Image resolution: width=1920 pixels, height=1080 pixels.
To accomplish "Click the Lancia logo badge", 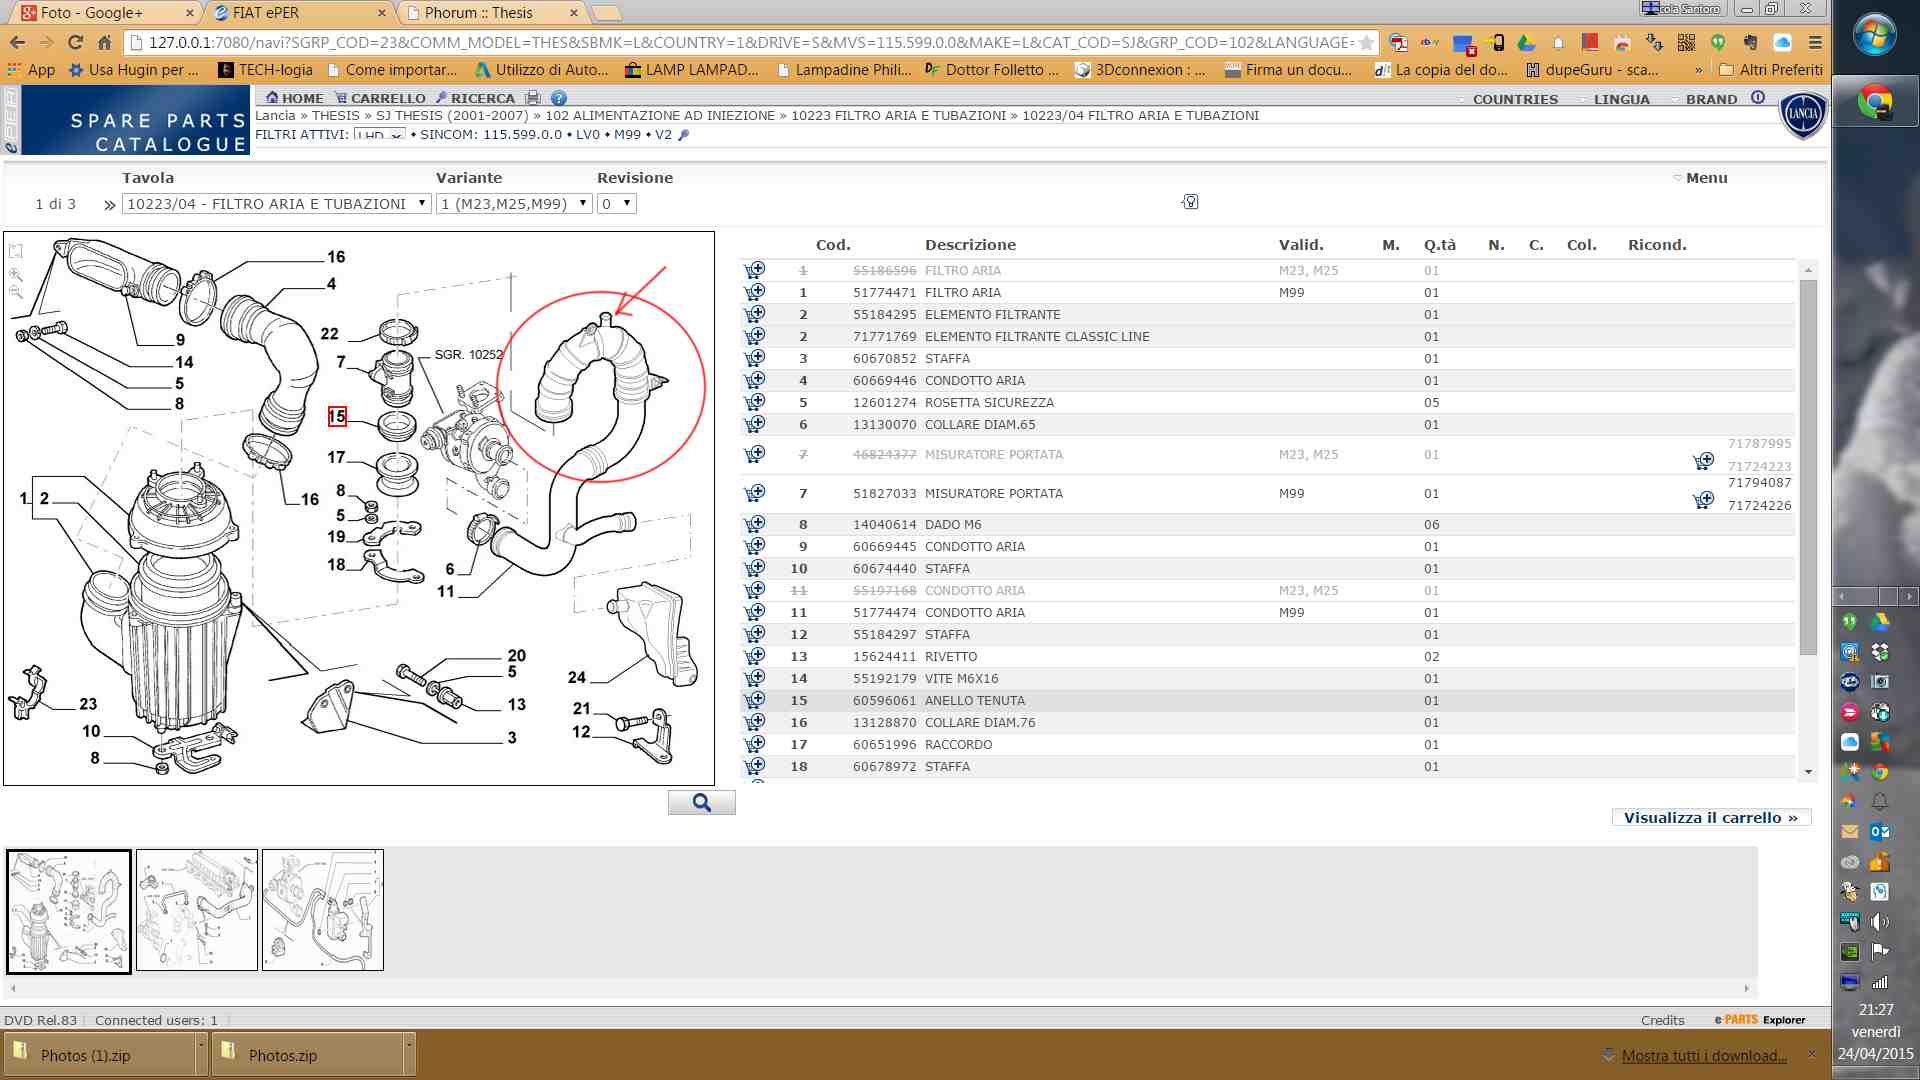I will point(1803,115).
